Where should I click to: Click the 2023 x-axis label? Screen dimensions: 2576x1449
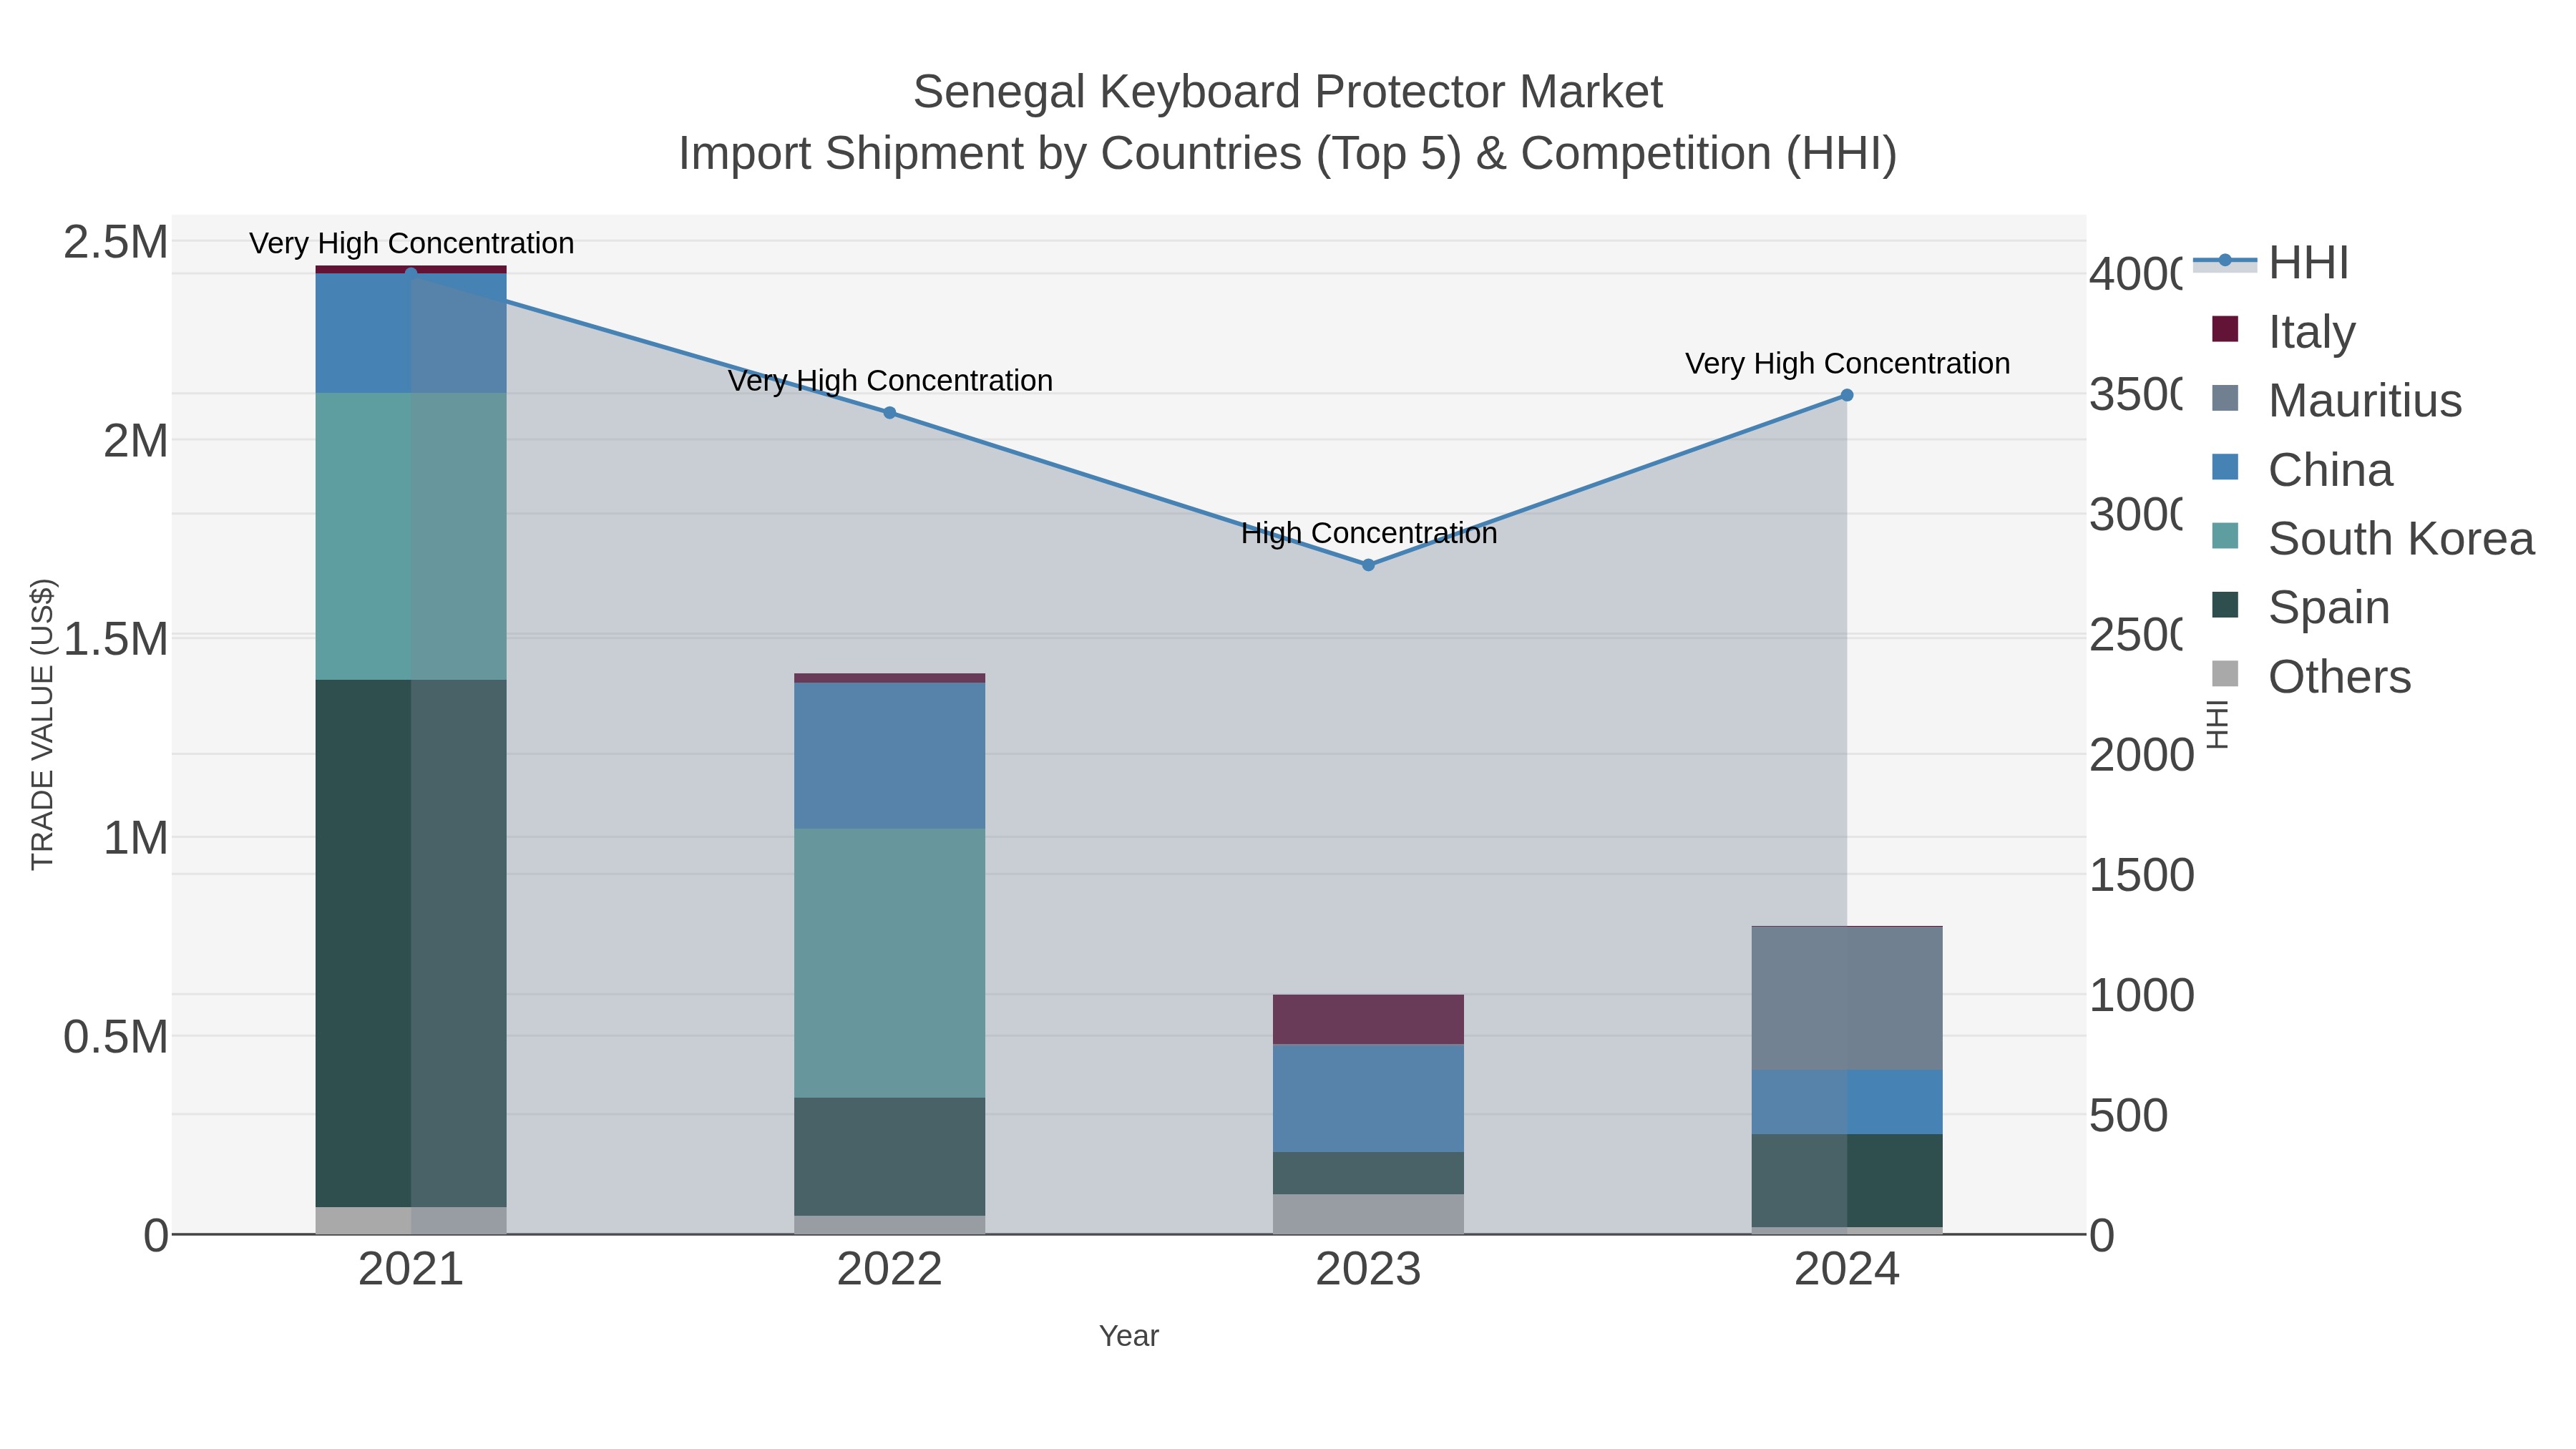[1368, 1270]
